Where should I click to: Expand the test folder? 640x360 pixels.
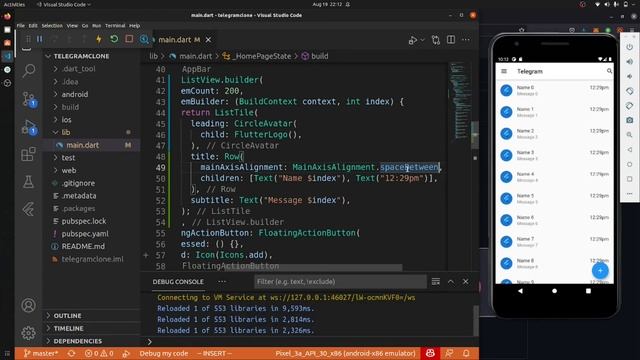(68, 158)
